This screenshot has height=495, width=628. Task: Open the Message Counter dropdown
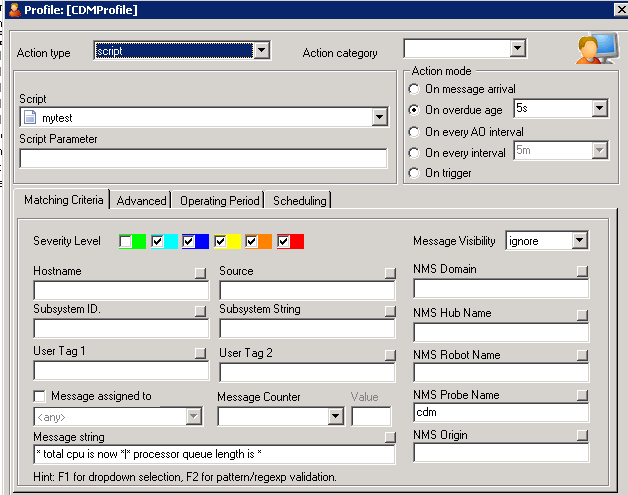click(x=336, y=417)
